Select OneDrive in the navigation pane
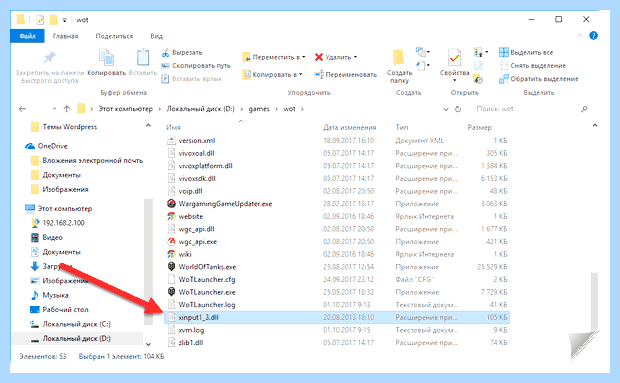 tap(52, 146)
